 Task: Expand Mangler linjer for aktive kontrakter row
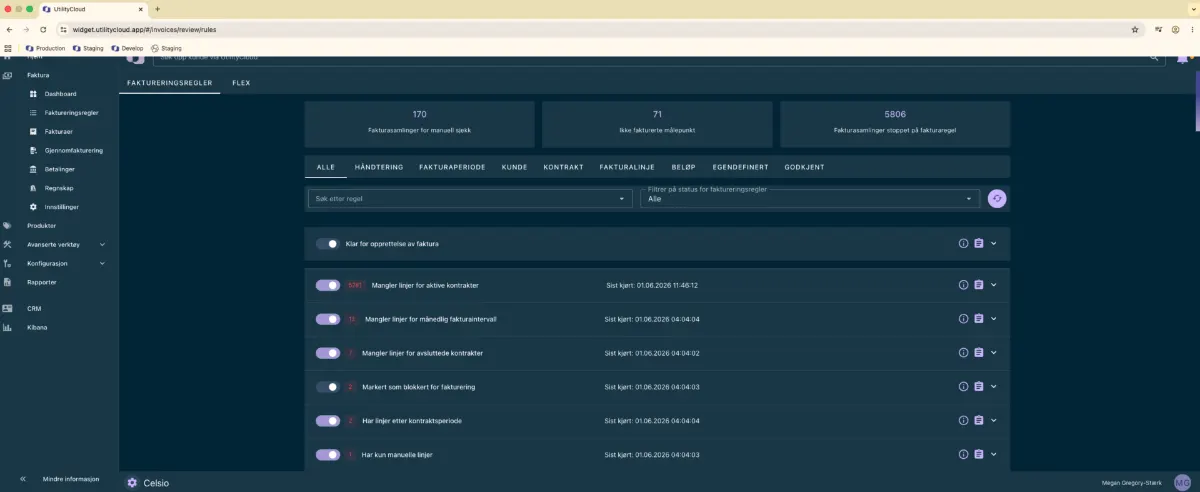click(994, 285)
